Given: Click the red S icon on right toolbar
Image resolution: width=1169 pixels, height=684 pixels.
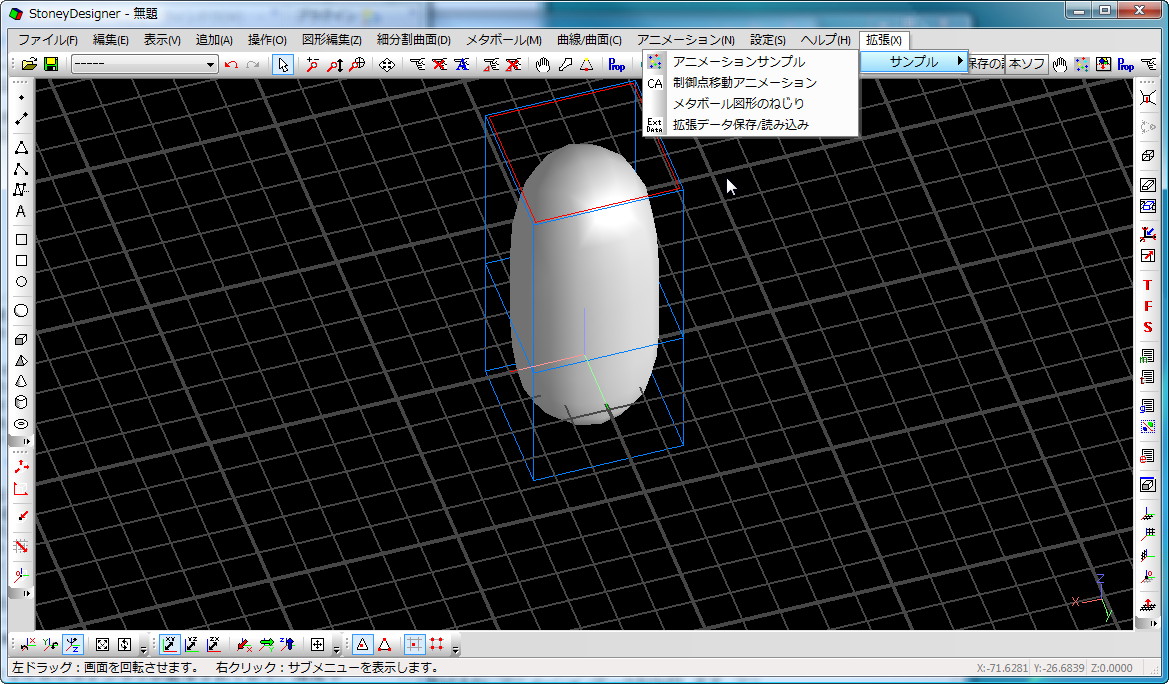Looking at the screenshot, I should 1147,327.
